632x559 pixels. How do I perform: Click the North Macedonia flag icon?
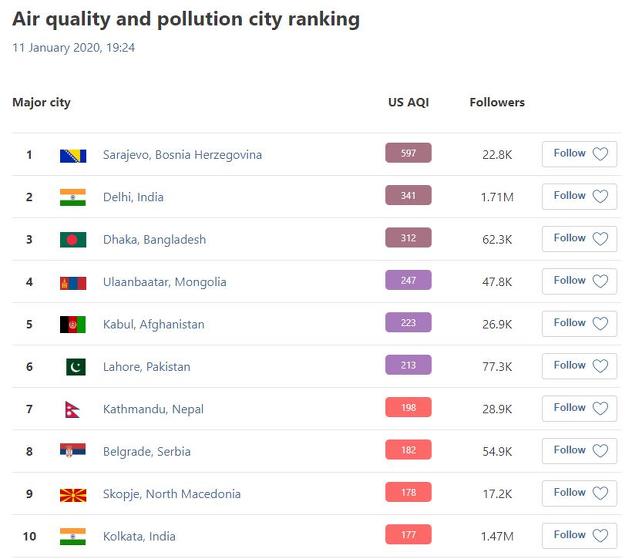coord(72,494)
